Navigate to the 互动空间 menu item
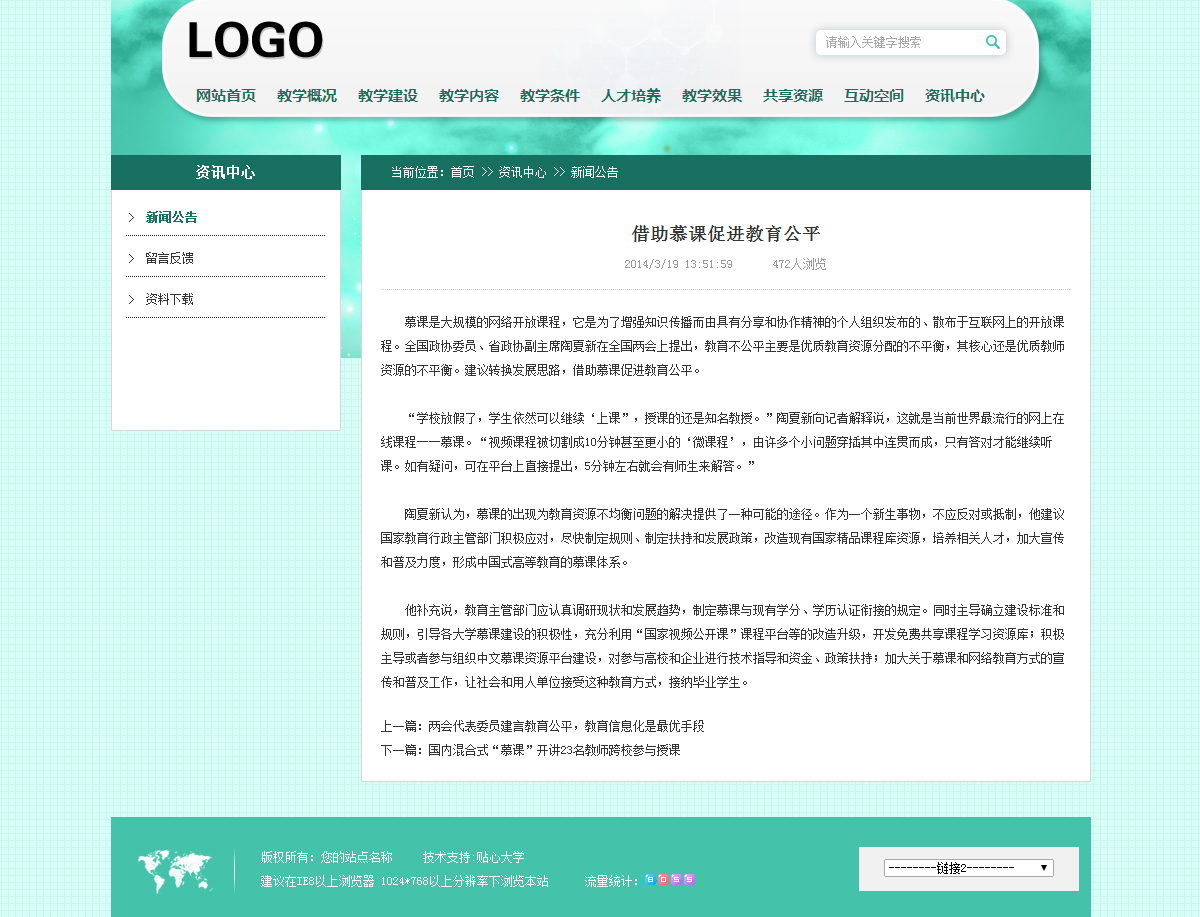This screenshot has width=1200, height=917. point(874,96)
